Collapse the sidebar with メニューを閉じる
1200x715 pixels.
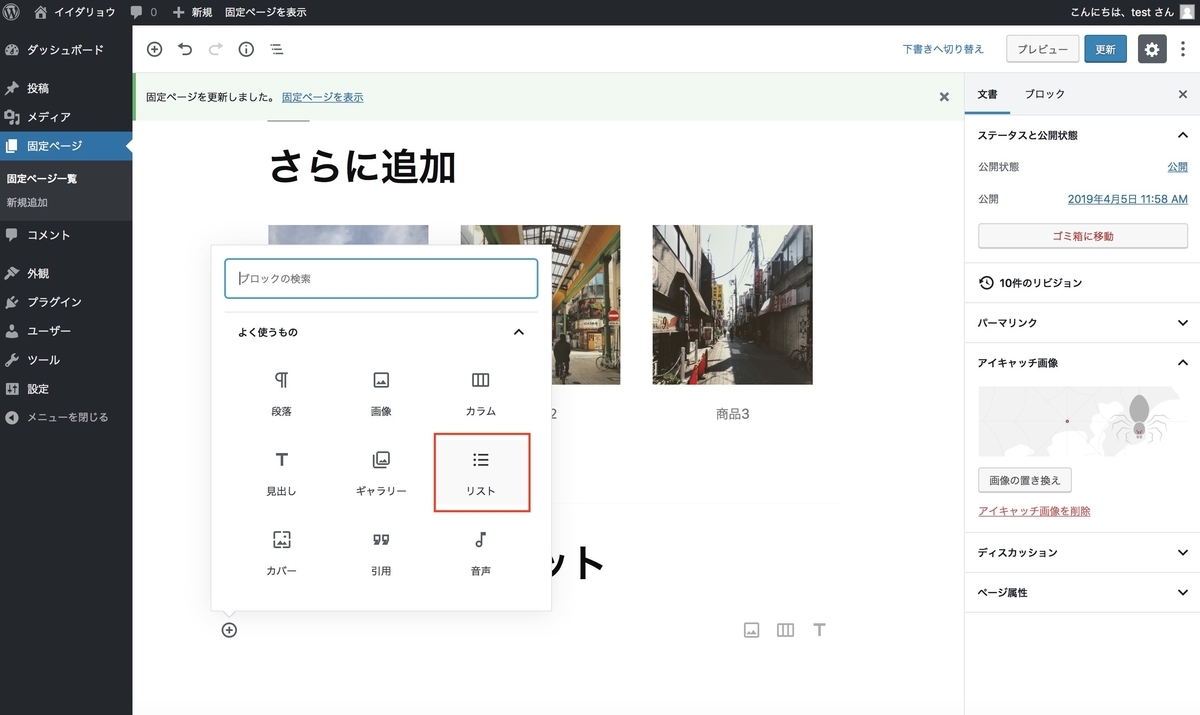(x=66, y=417)
